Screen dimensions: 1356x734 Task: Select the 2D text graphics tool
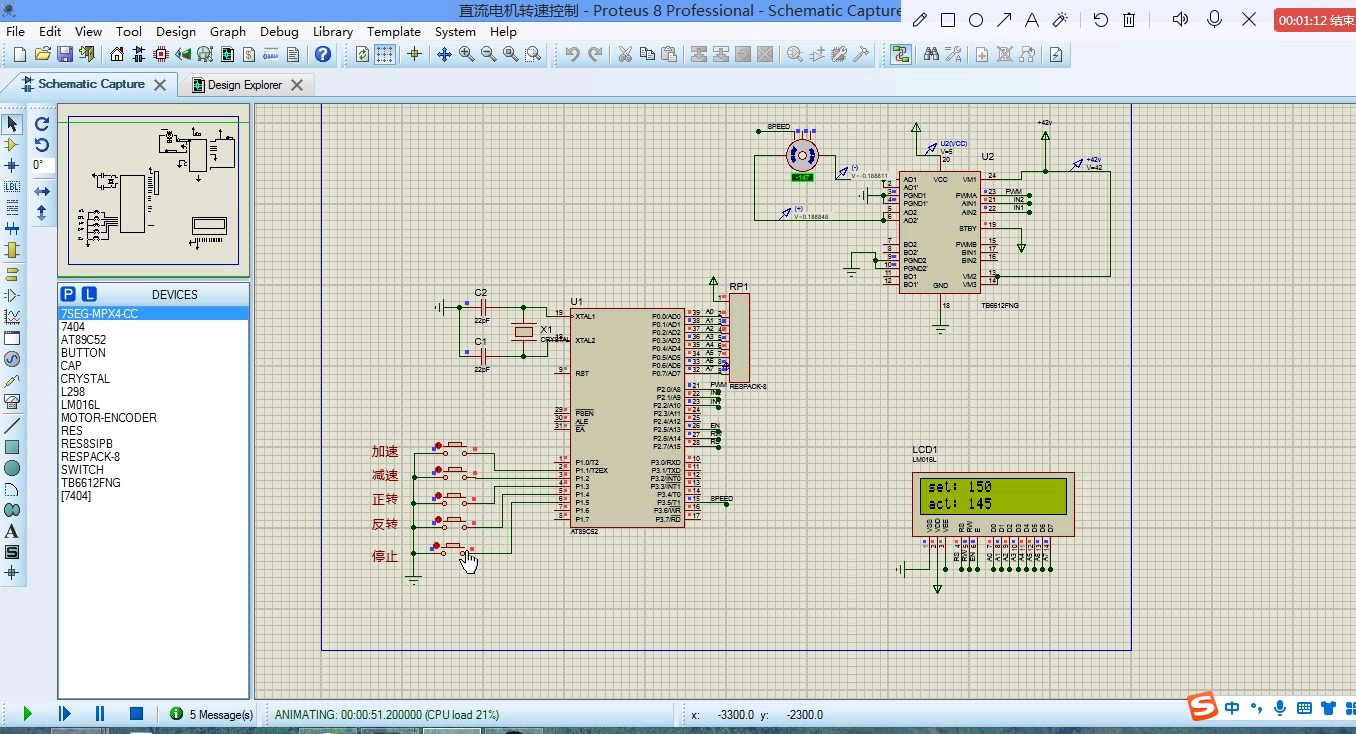[x=12, y=531]
